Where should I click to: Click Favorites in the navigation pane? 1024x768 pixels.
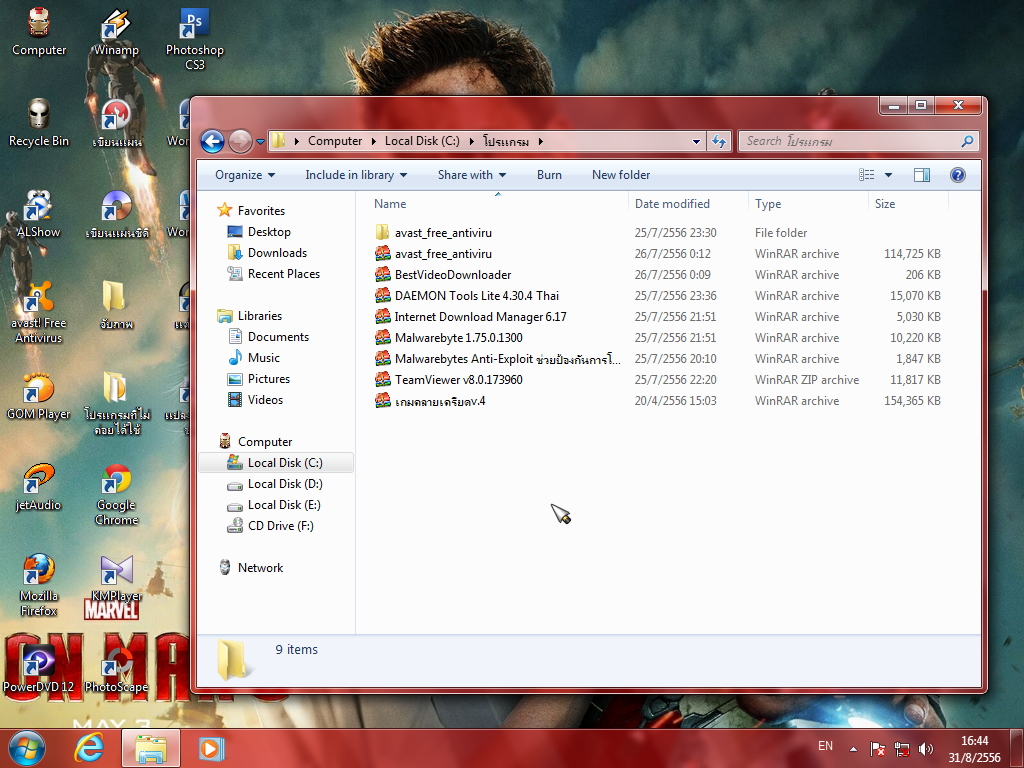pyautogui.click(x=261, y=210)
